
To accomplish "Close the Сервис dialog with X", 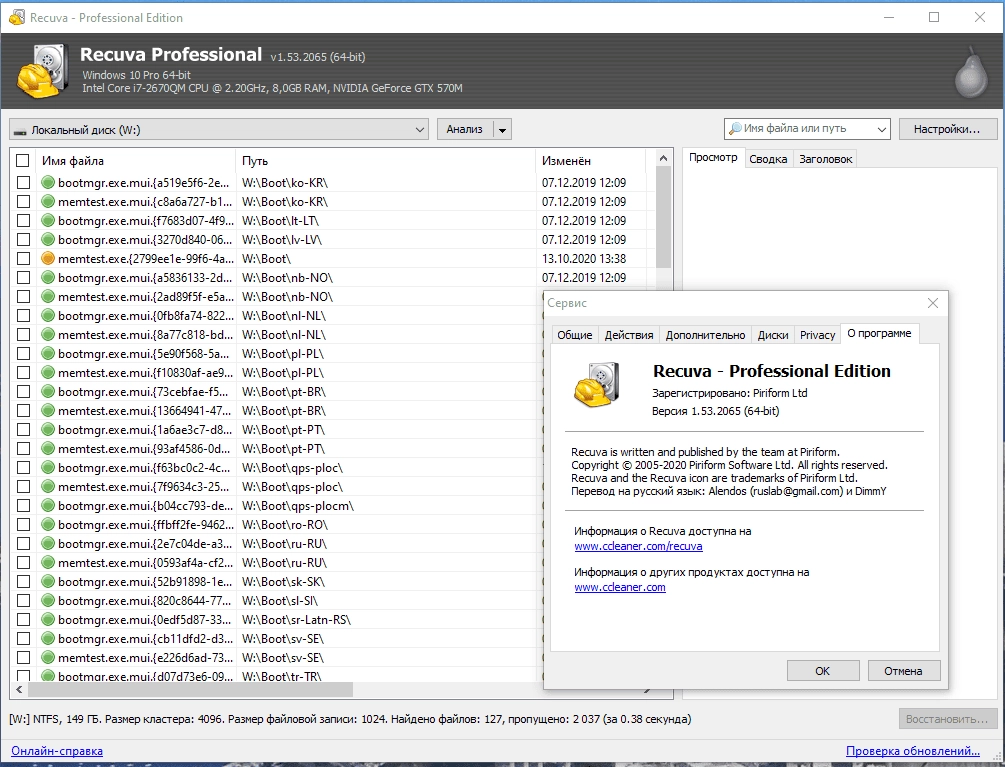I will point(933,303).
